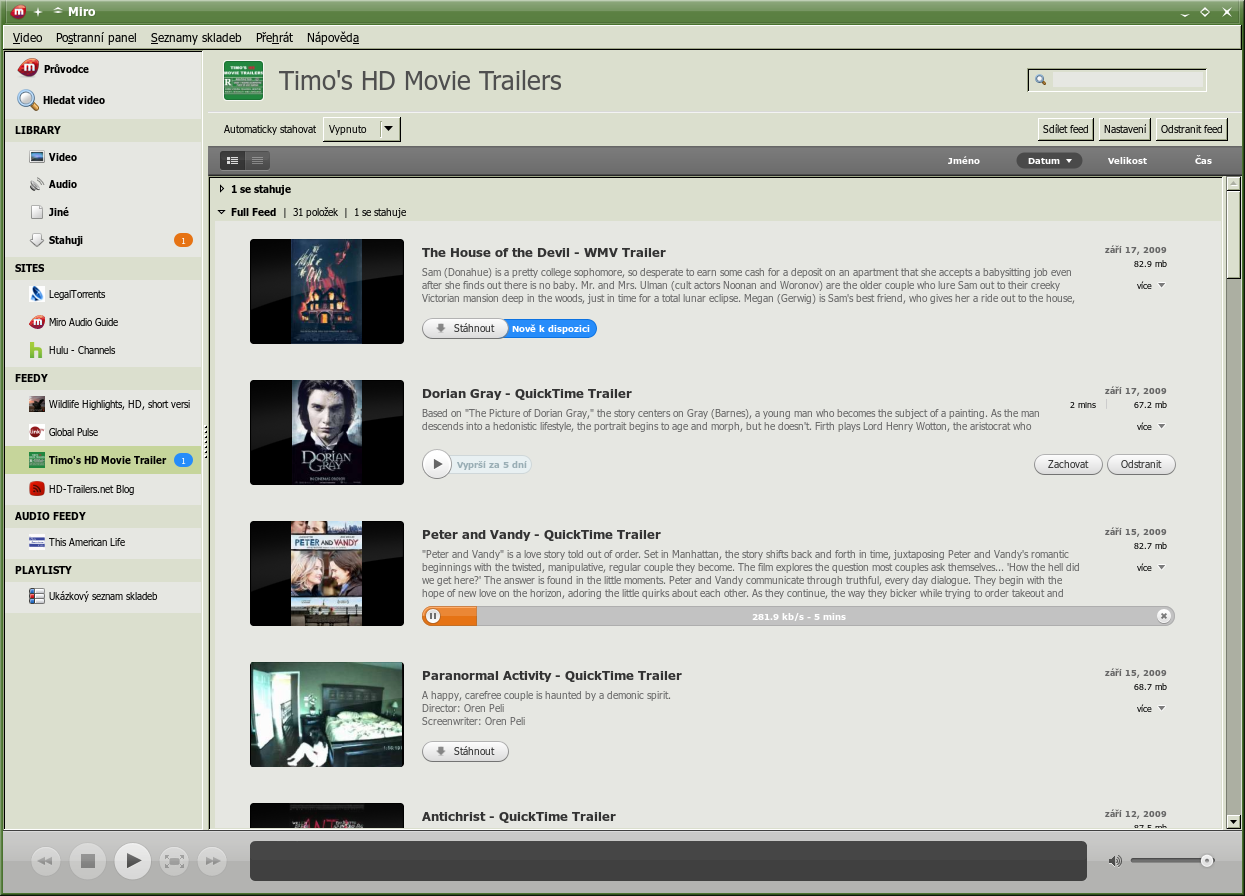Screen dimensions: 1245x896
Task: Open the Ukázkový seznam skladeb playlist
Action: 102,596
